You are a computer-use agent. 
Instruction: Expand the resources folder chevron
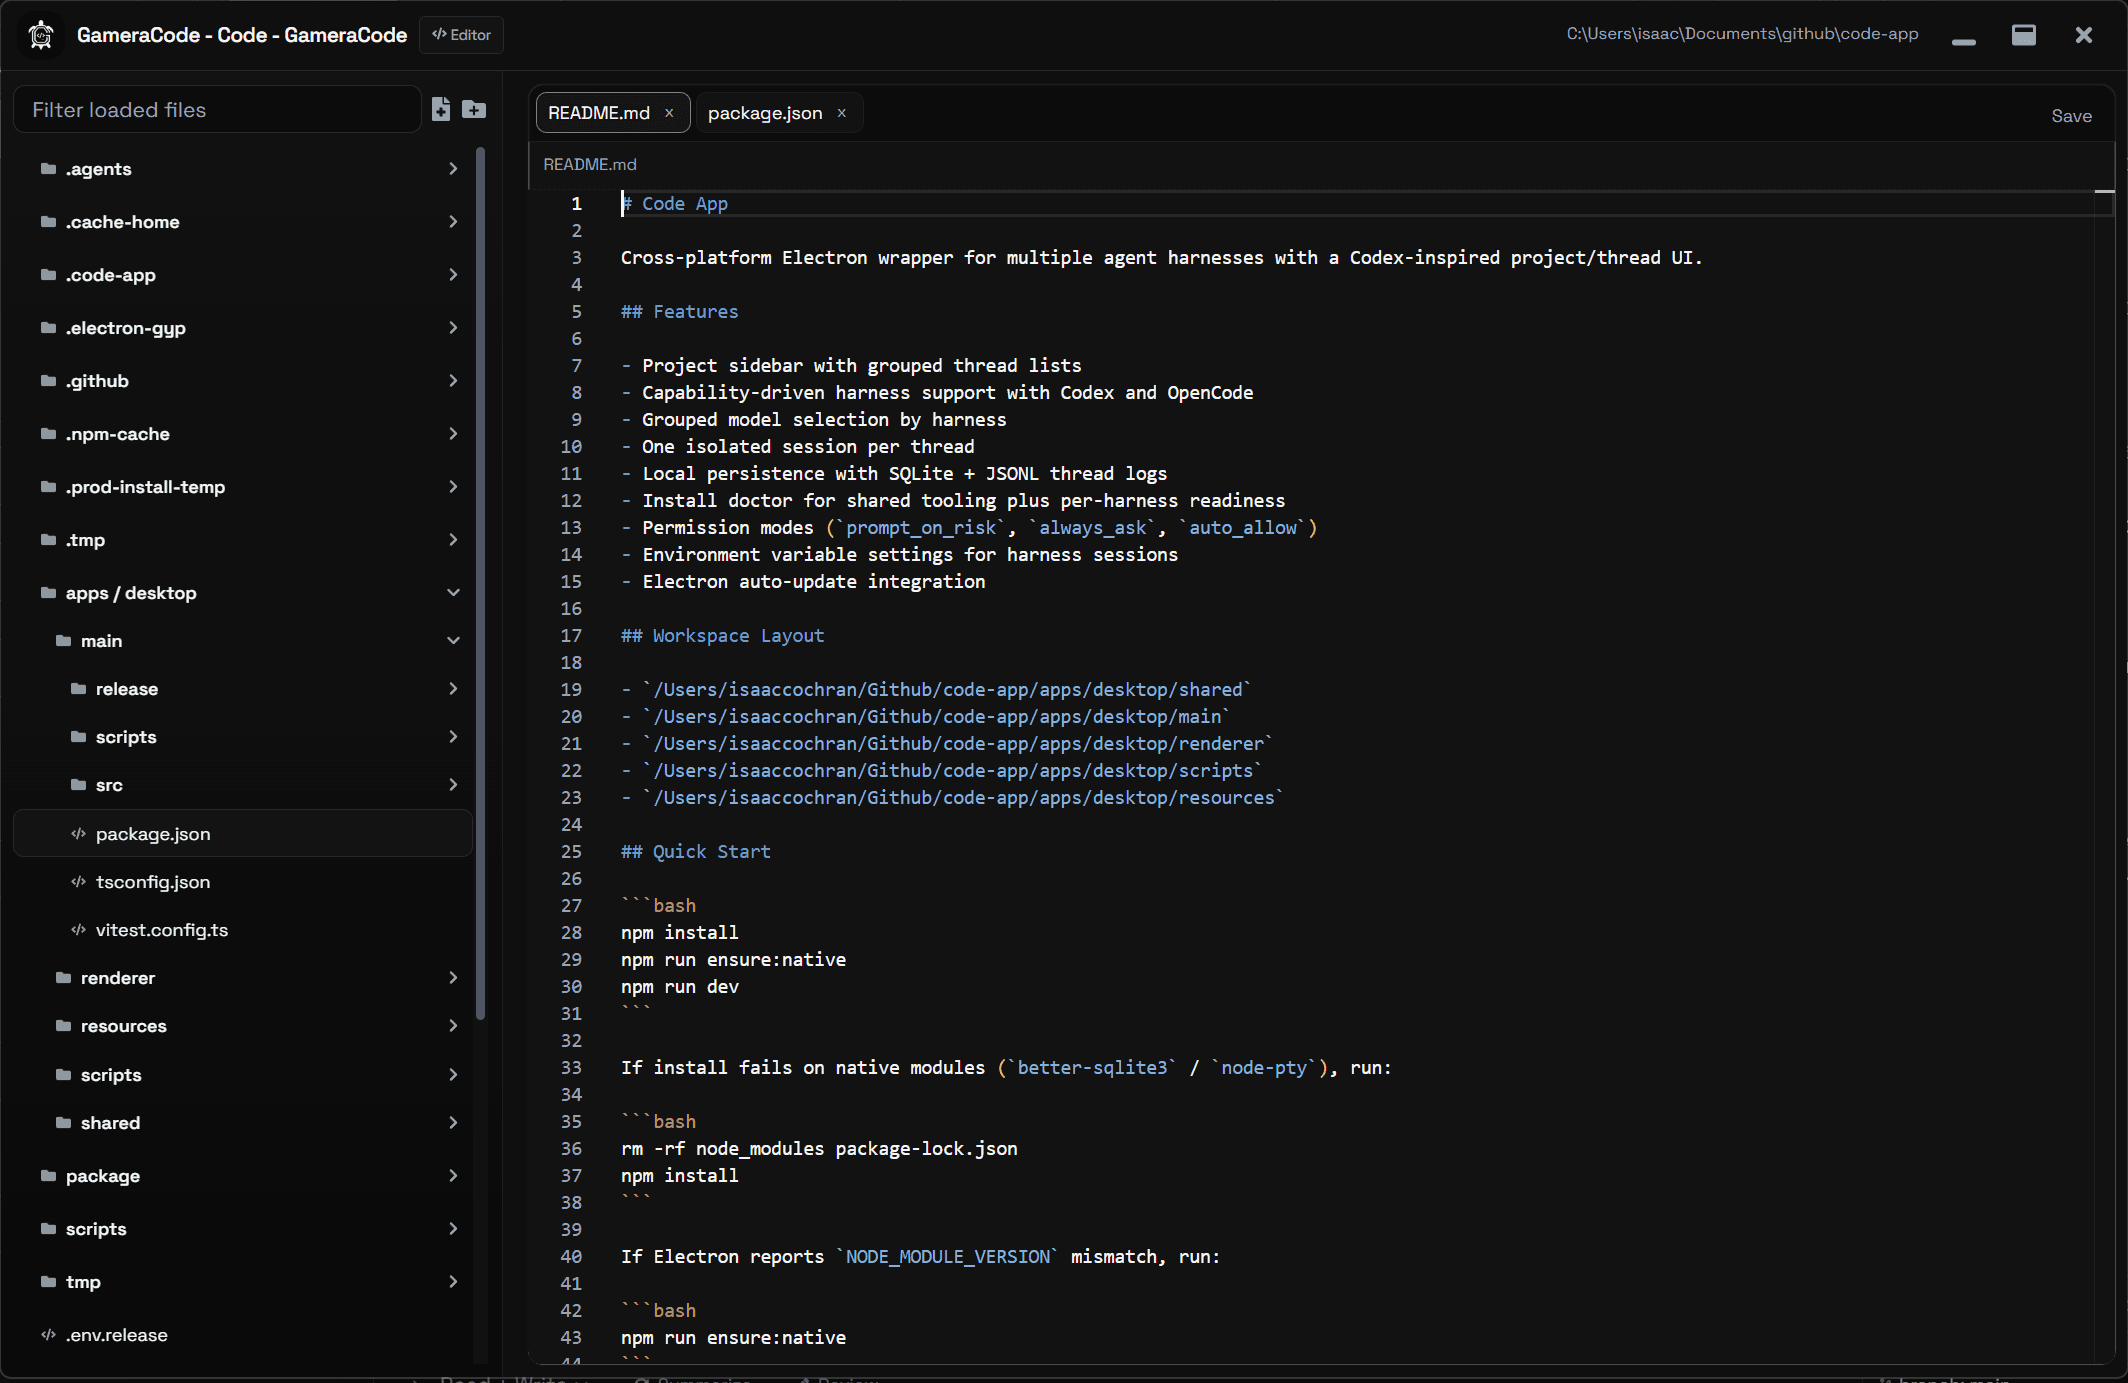(453, 1025)
